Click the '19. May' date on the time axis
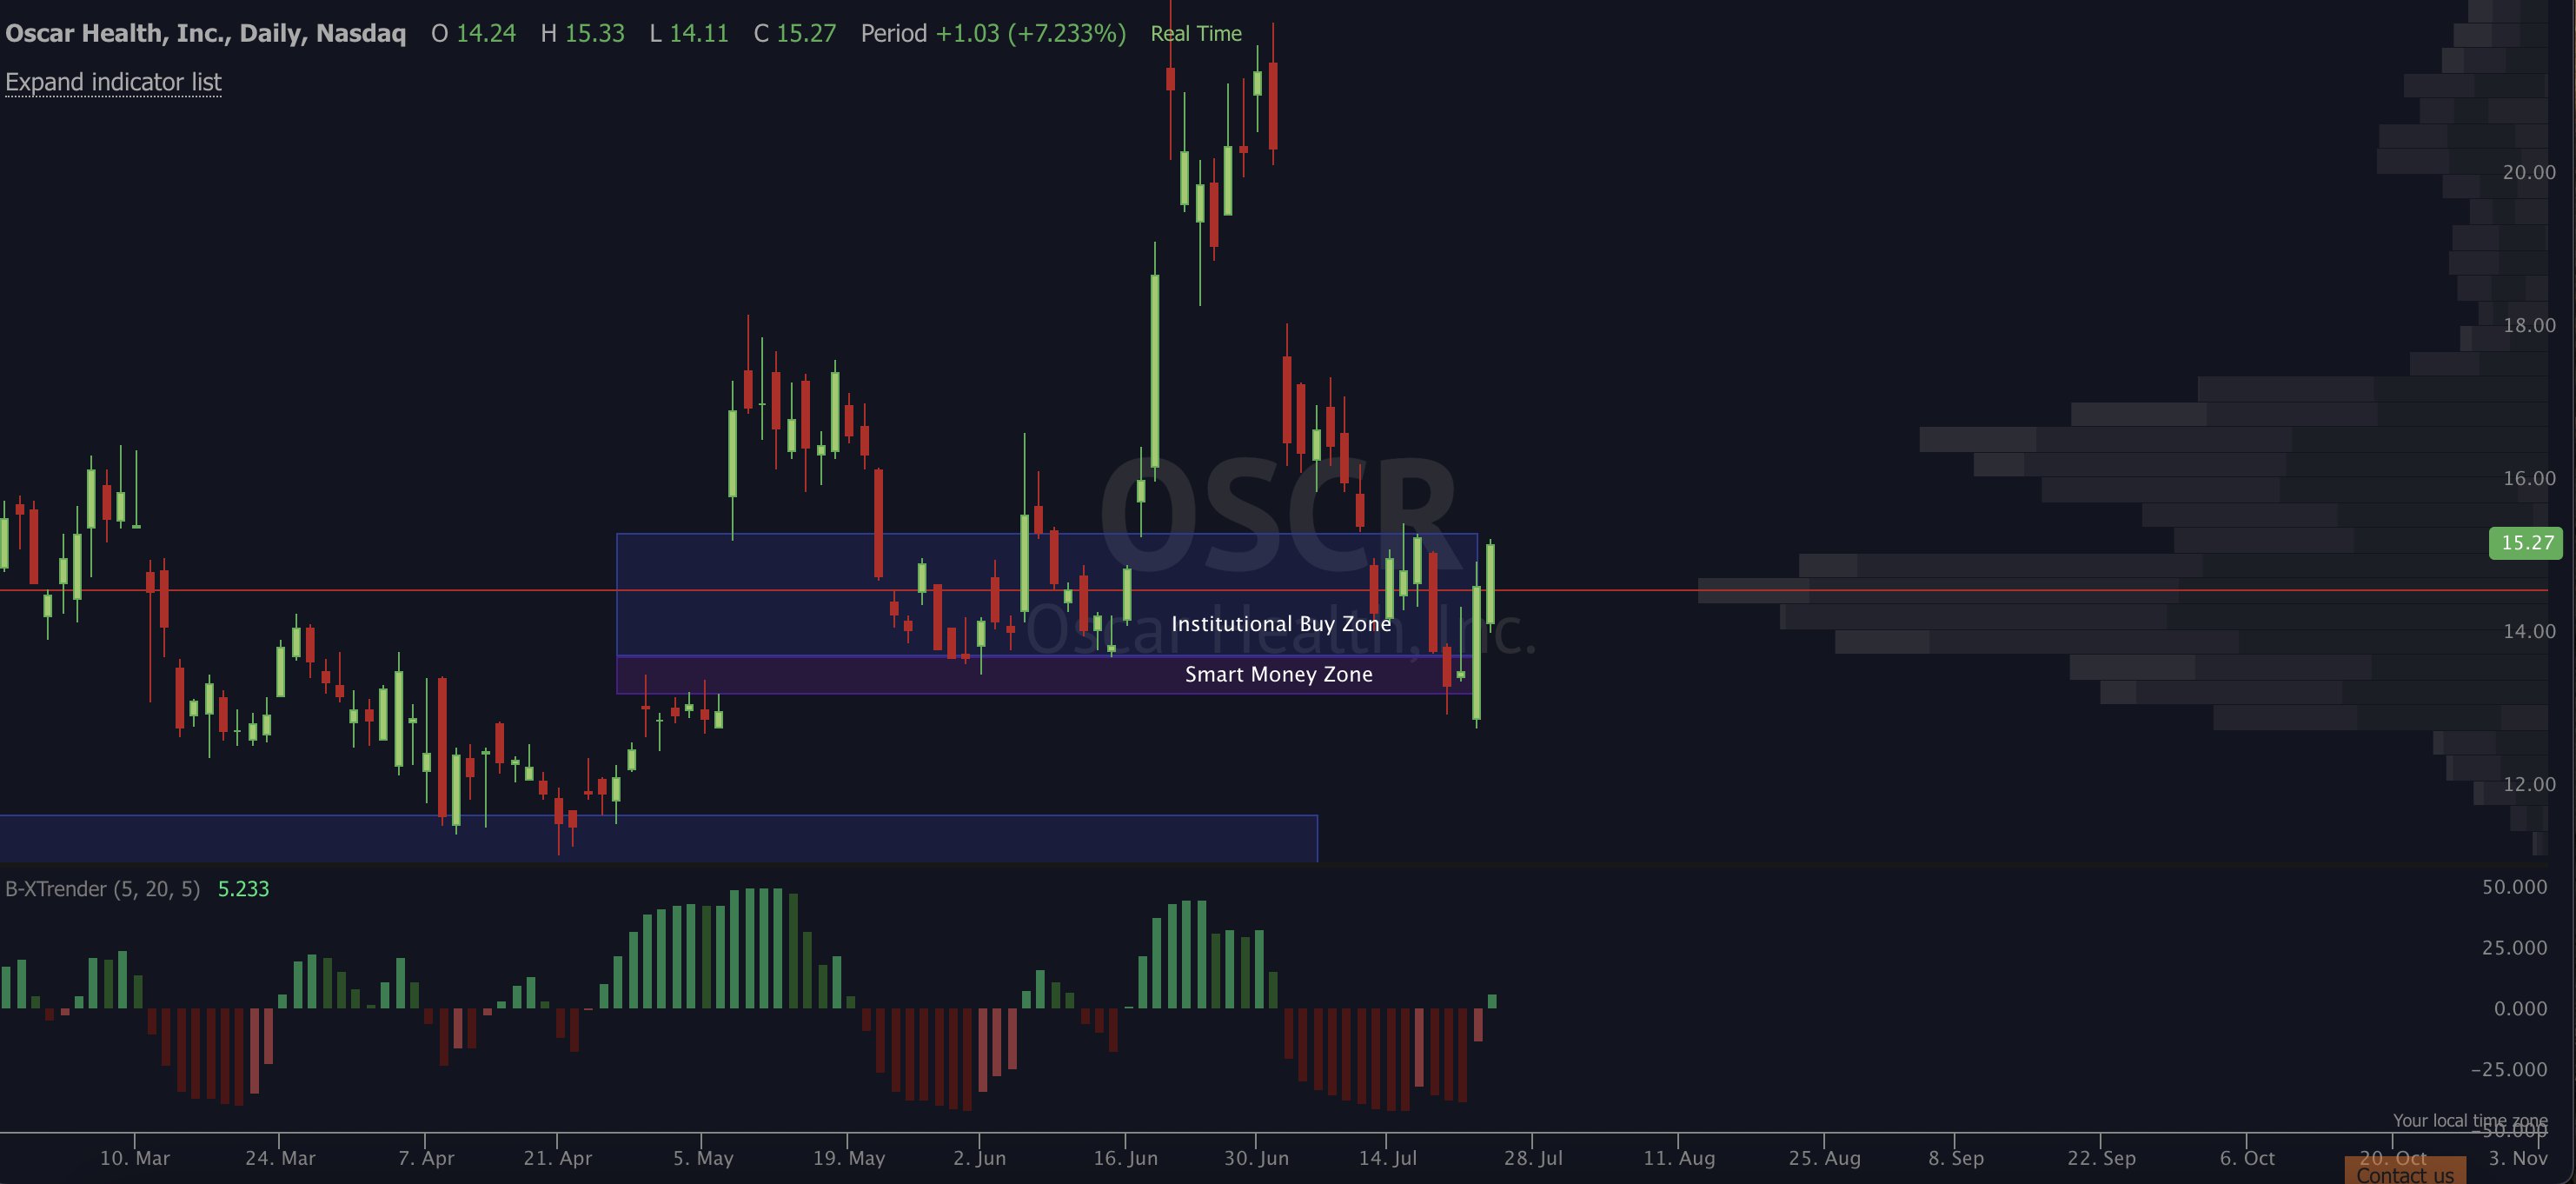This screenshot has height=1184, width=2576. (x=849, y=1158)
